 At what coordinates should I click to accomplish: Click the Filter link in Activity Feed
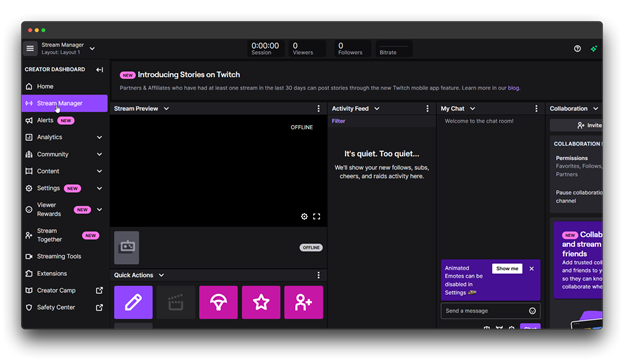[x=338, y=121]
